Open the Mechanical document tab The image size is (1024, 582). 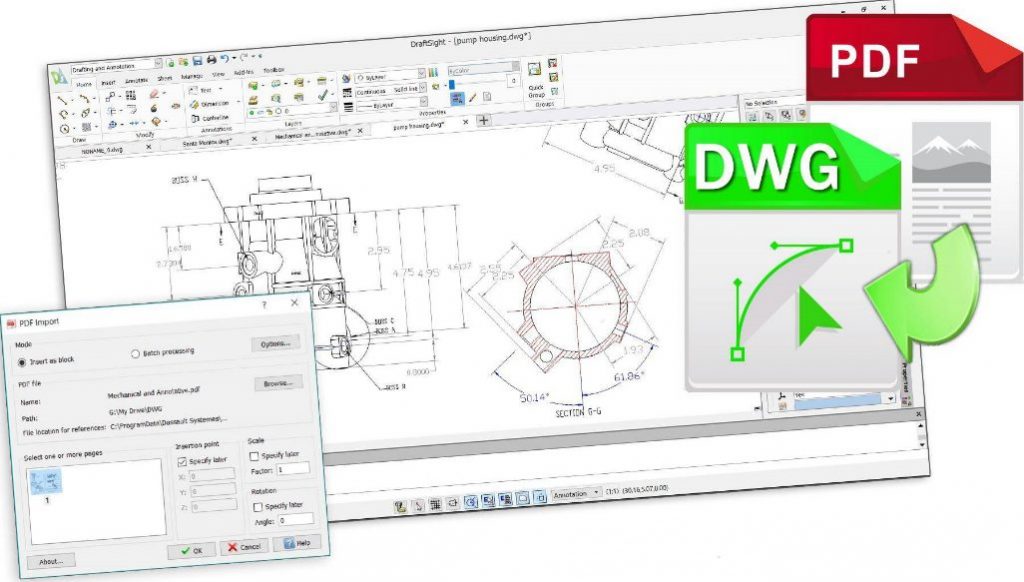coord(312,134)
